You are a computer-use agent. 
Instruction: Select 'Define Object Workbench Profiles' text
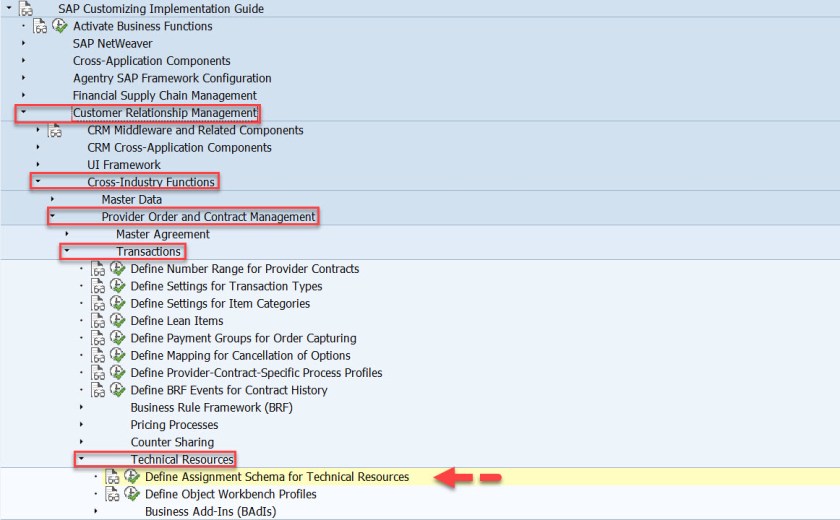point(230,494)
